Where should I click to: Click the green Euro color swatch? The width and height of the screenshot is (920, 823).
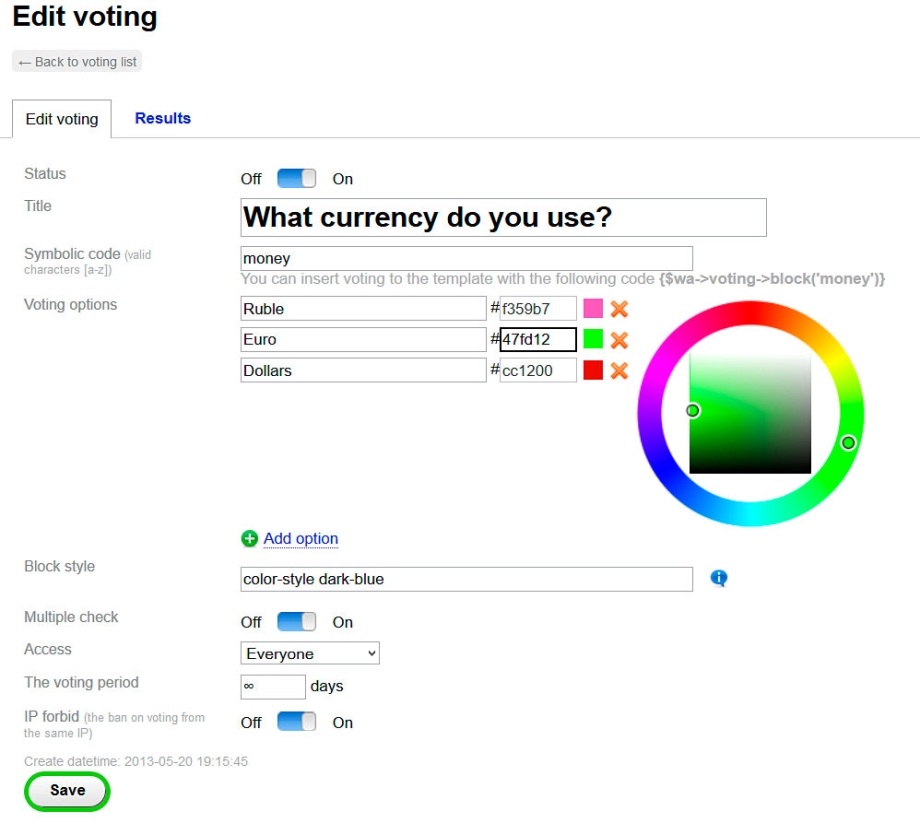click(x=593, y=340)
